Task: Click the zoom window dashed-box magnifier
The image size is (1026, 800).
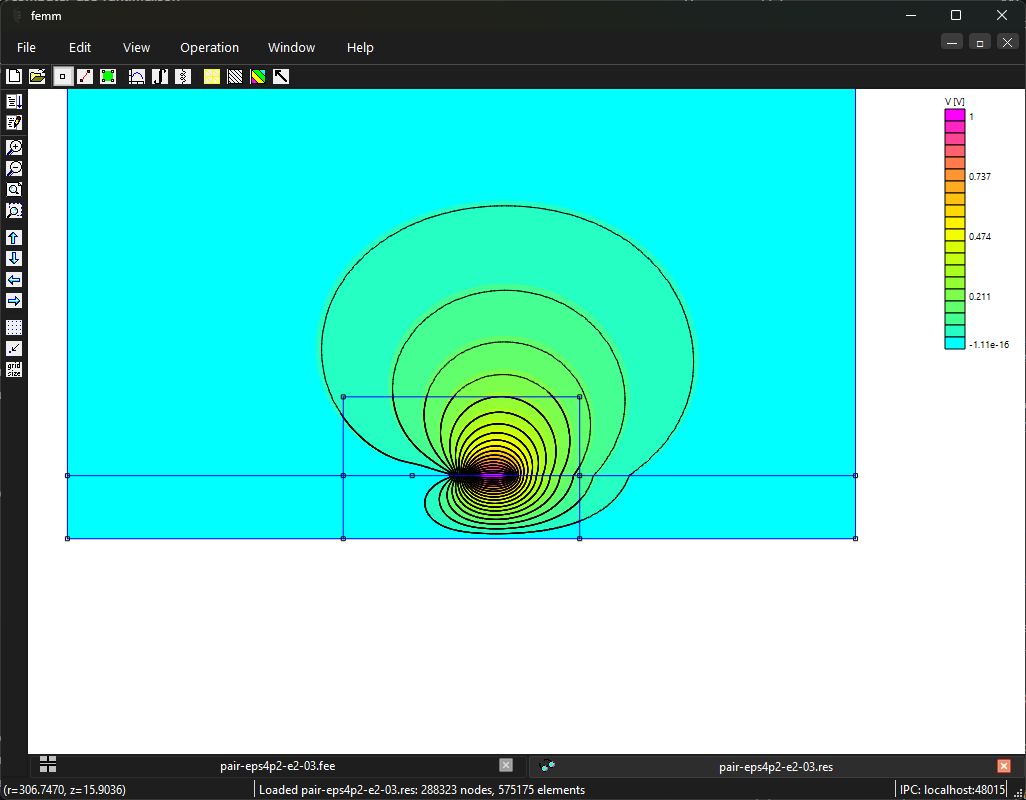Action: point(14,210)
